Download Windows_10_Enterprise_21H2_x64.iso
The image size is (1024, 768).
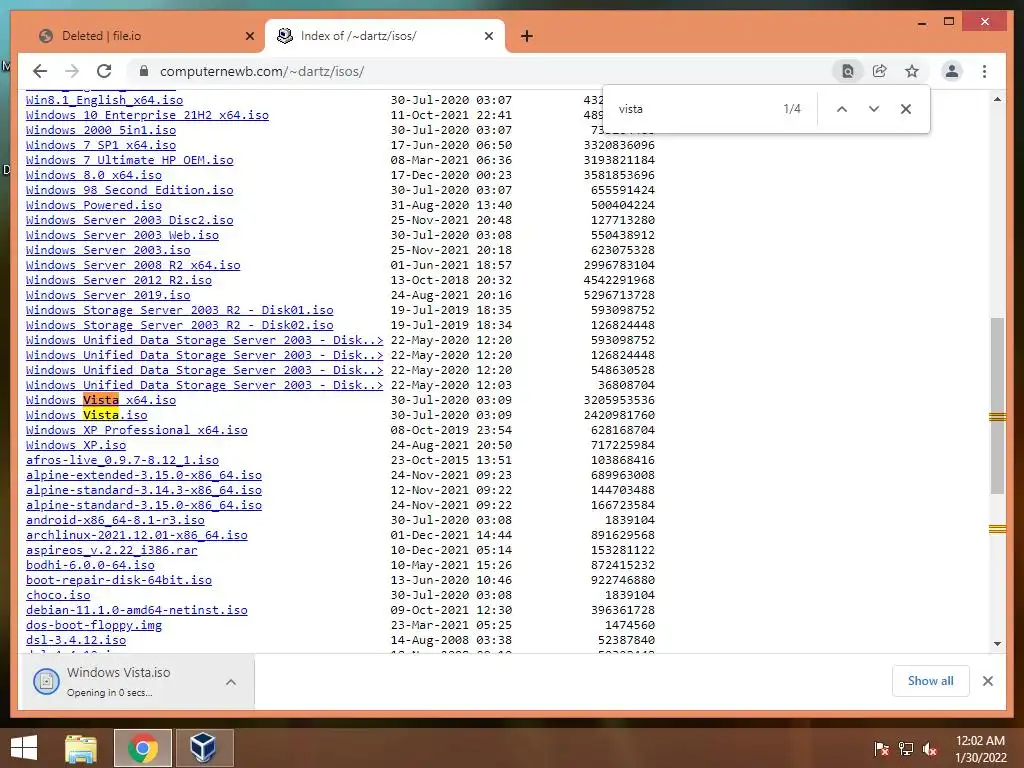(x=147, y=115)
